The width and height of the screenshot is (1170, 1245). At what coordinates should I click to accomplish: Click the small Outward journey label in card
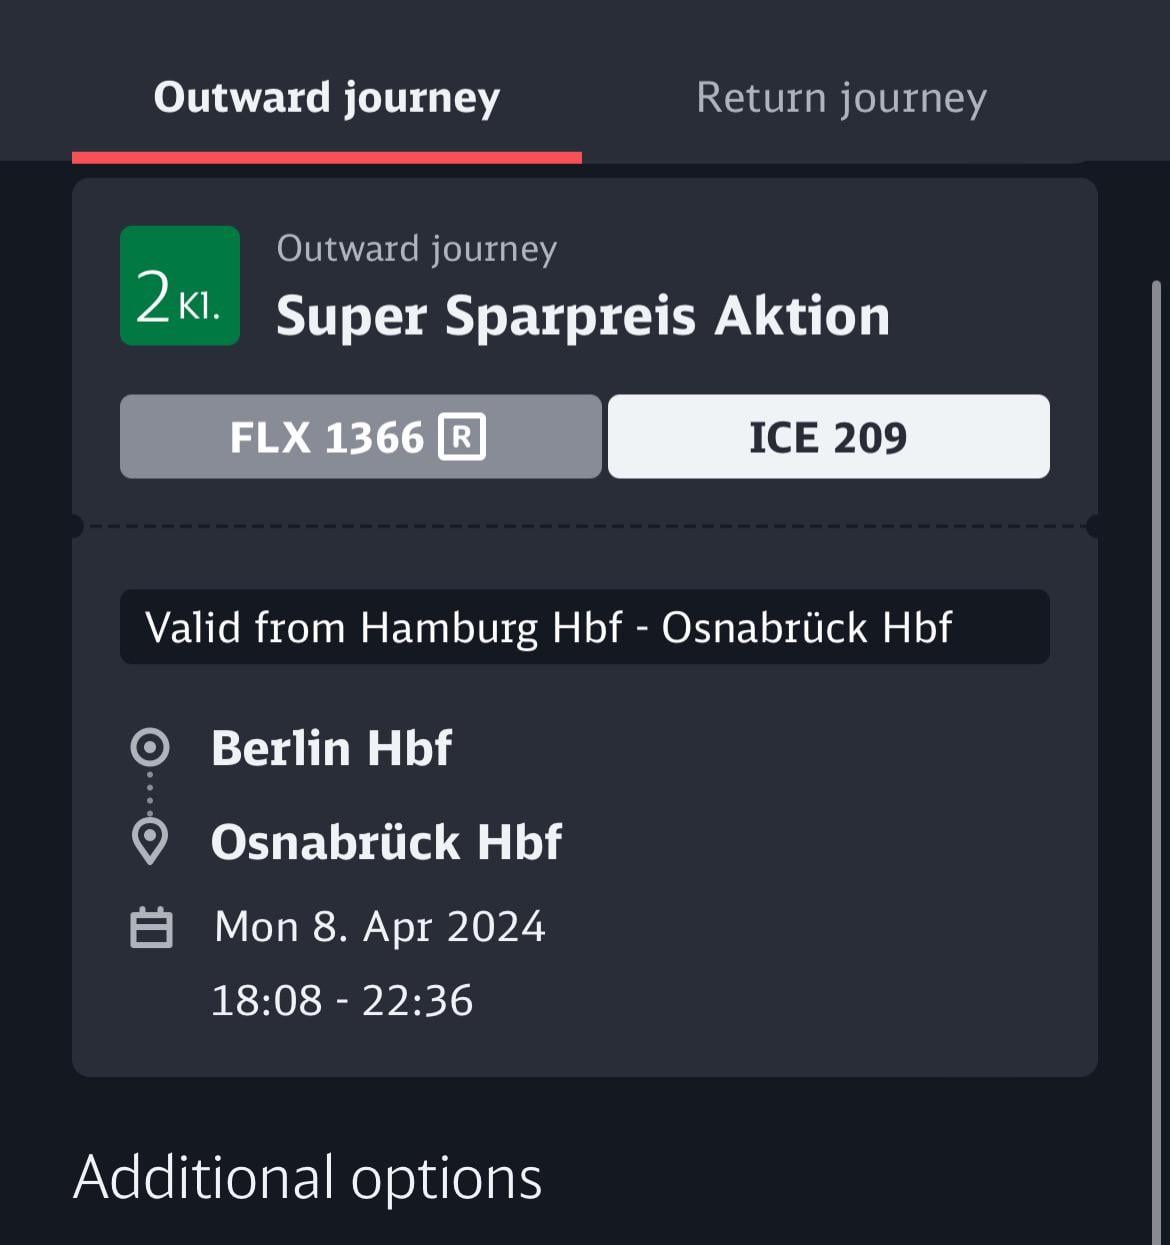point(417,249)
